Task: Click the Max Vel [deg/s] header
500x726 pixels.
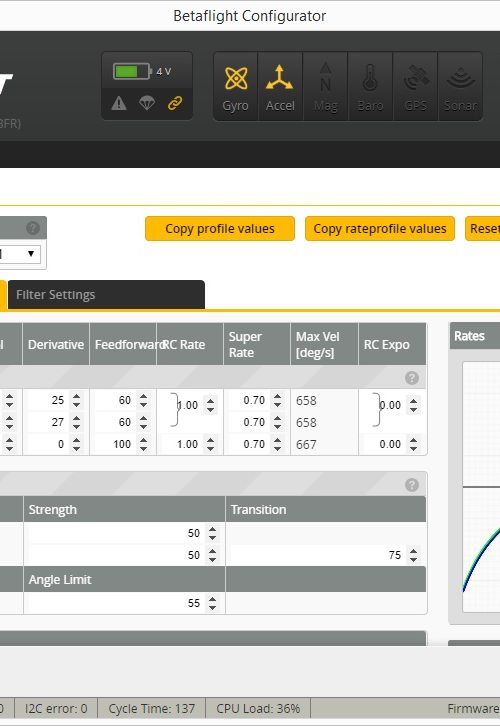Action: click(324, 344)
